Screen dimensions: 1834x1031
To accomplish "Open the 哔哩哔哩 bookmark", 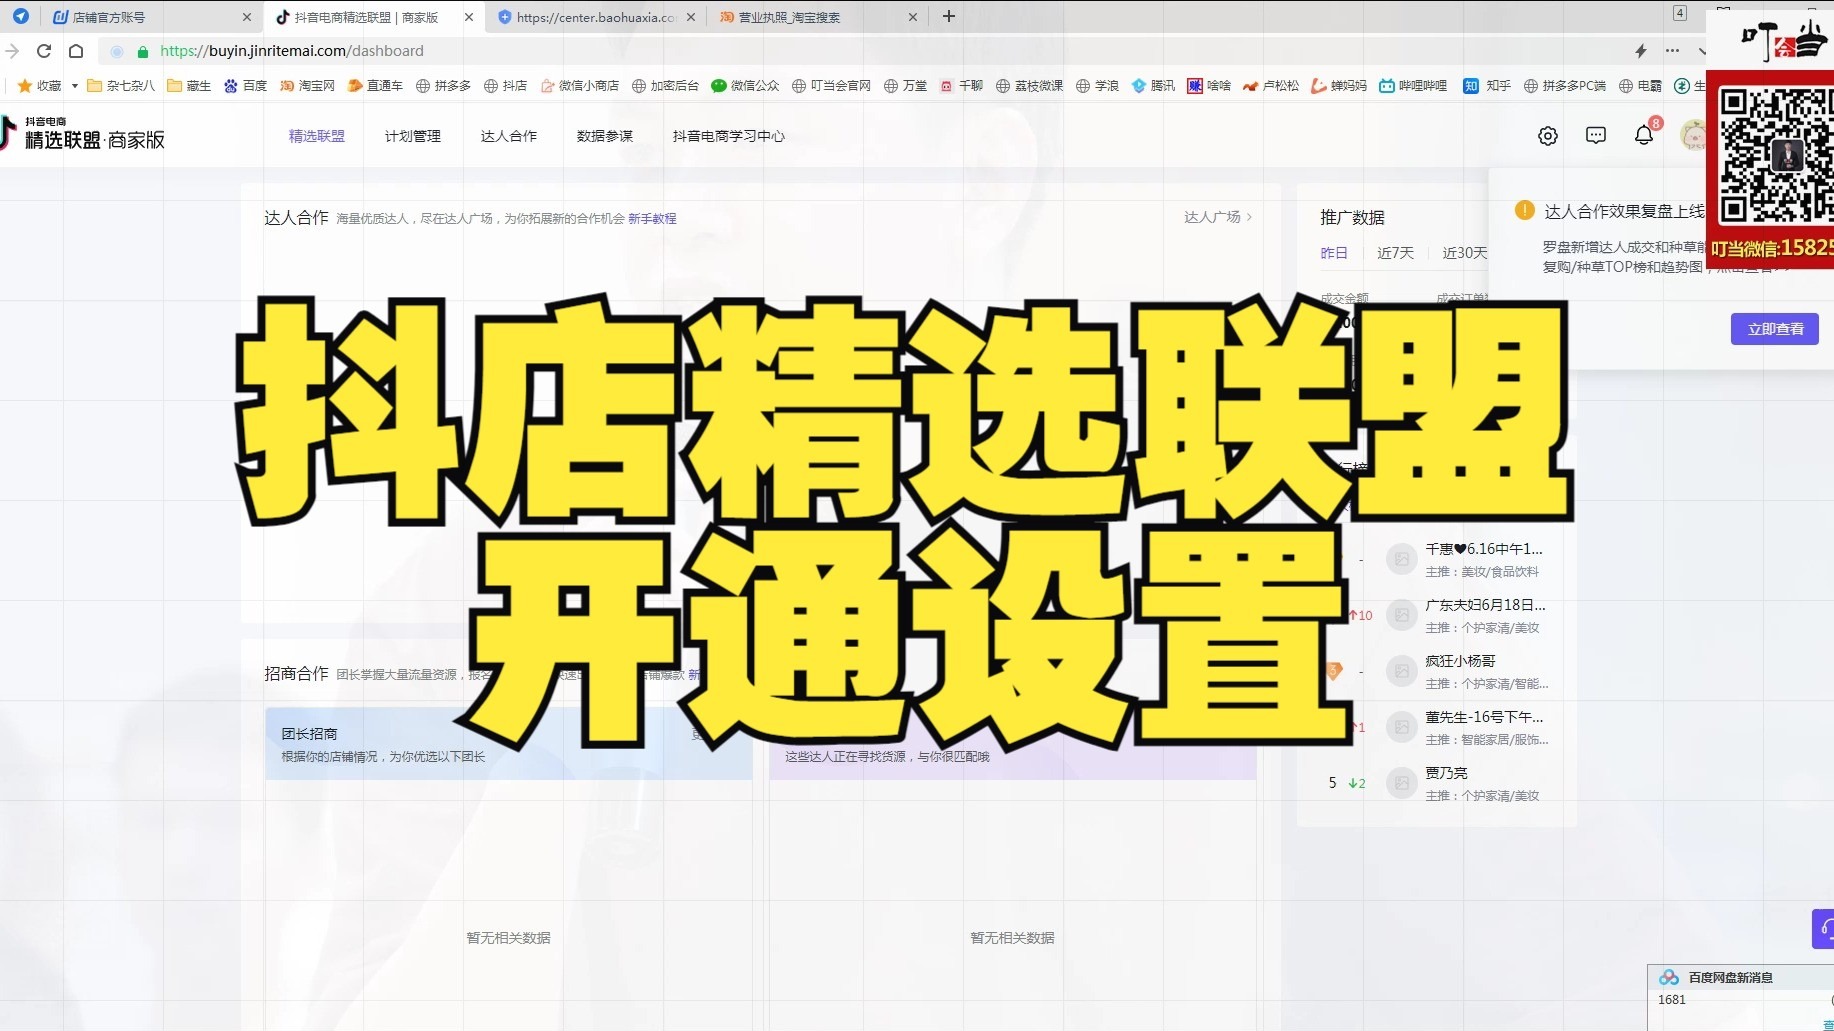I will [x=1413, y=86].
